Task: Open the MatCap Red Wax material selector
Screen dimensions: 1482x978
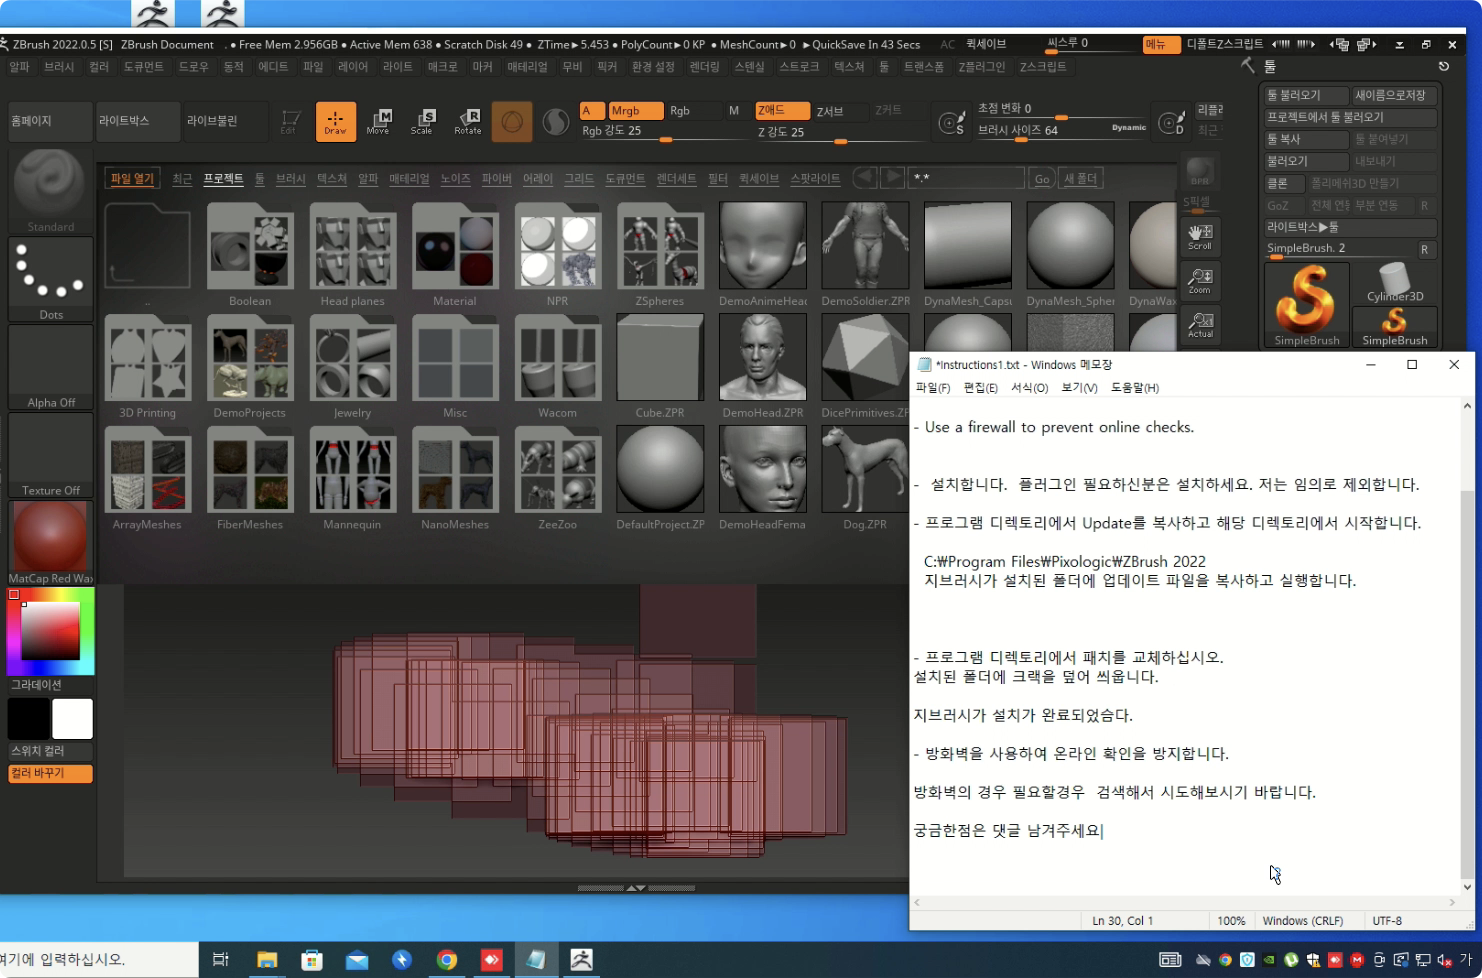Action: coord(50,543)
